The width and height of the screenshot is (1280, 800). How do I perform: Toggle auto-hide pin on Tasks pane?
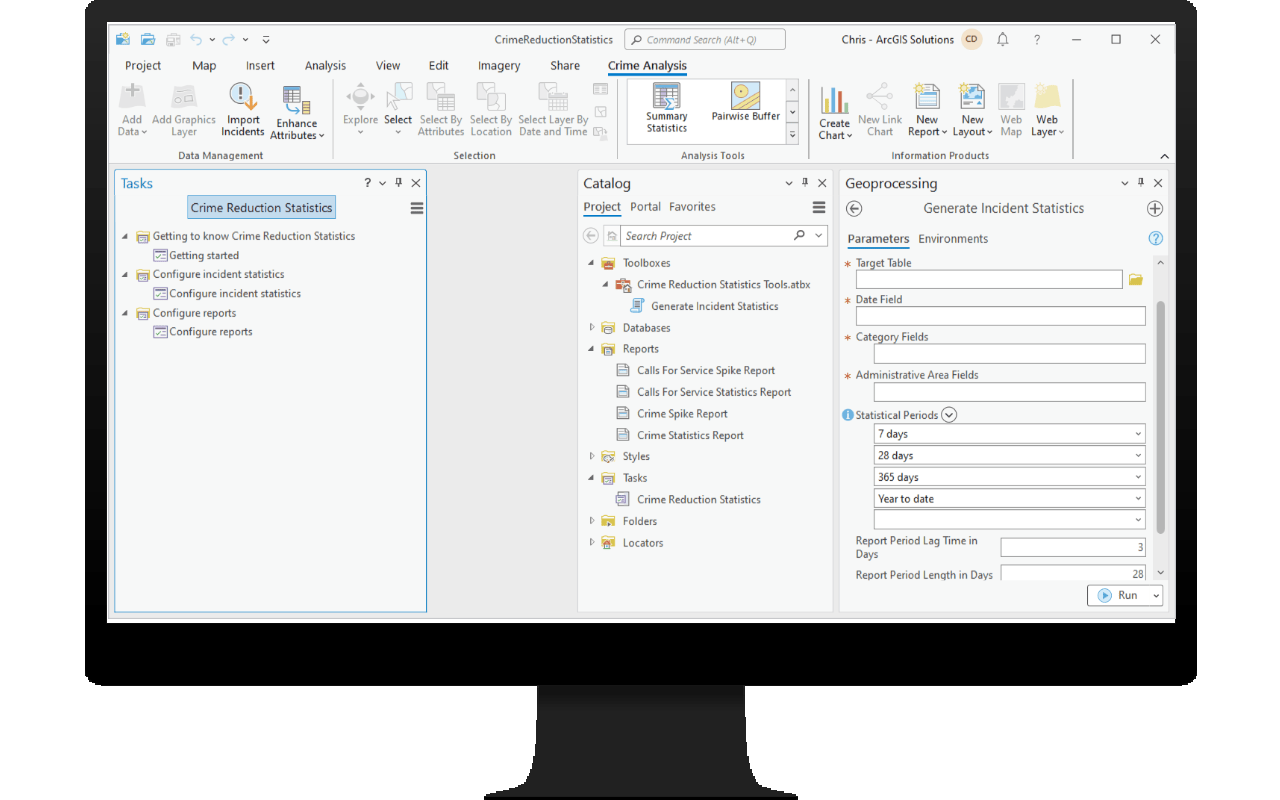coord(398,183)
